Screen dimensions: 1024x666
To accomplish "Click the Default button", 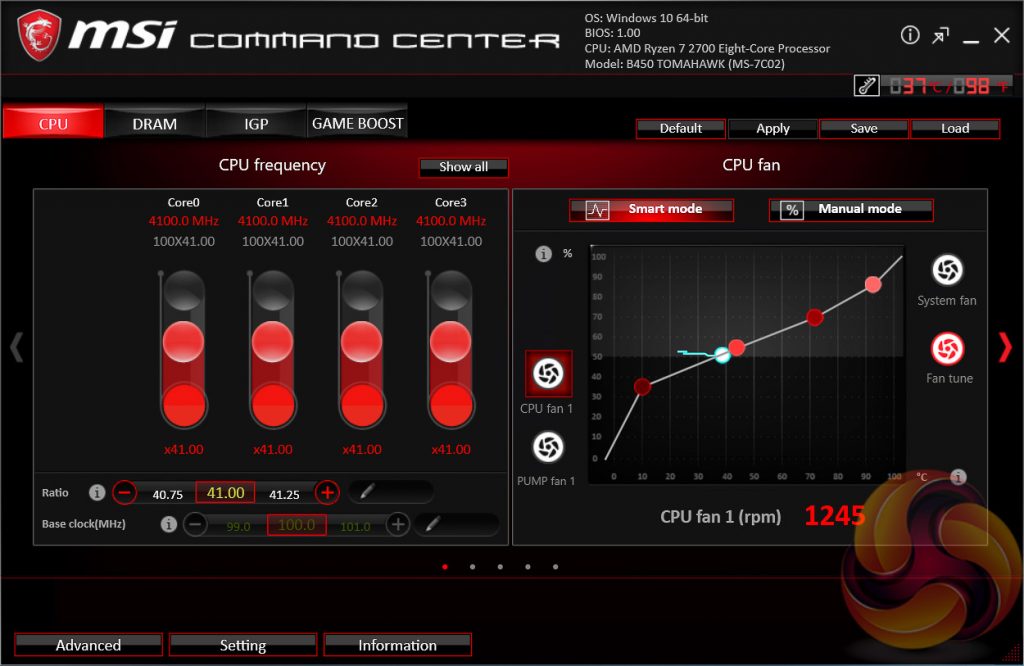I will (x=680, y=129).
